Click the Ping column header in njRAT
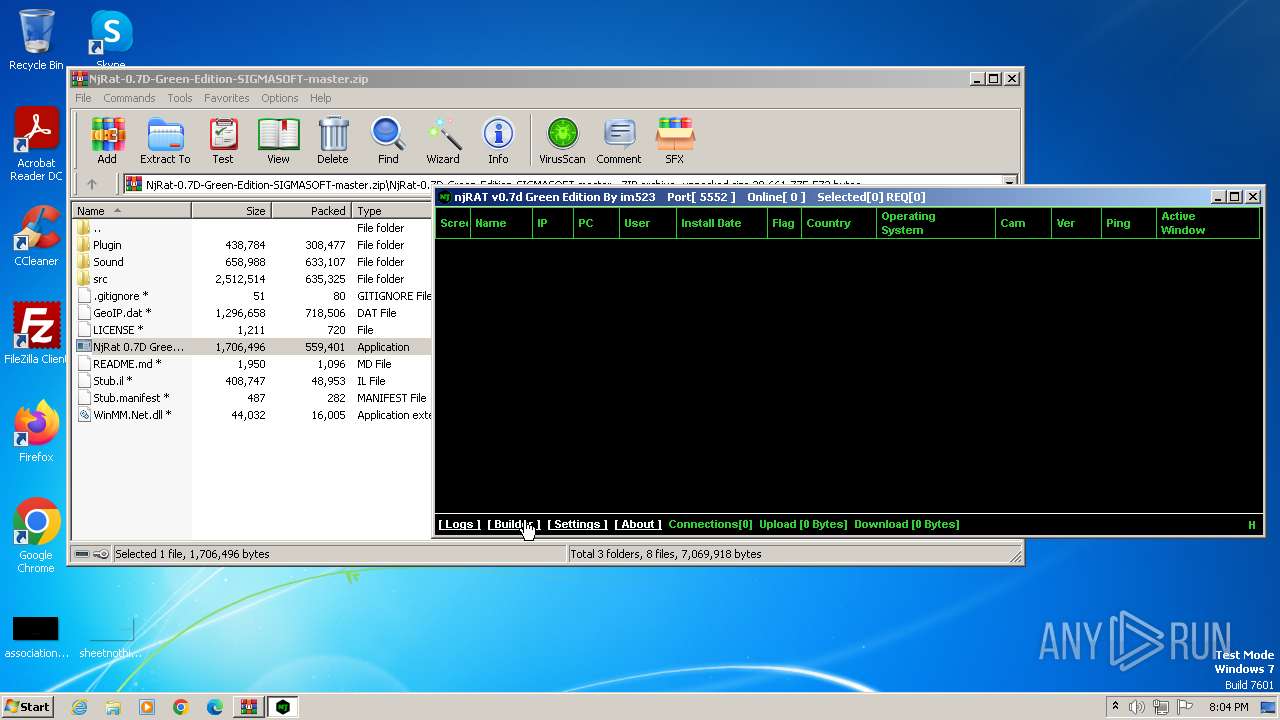1280x720 pixels. [x=1128, y=223]
